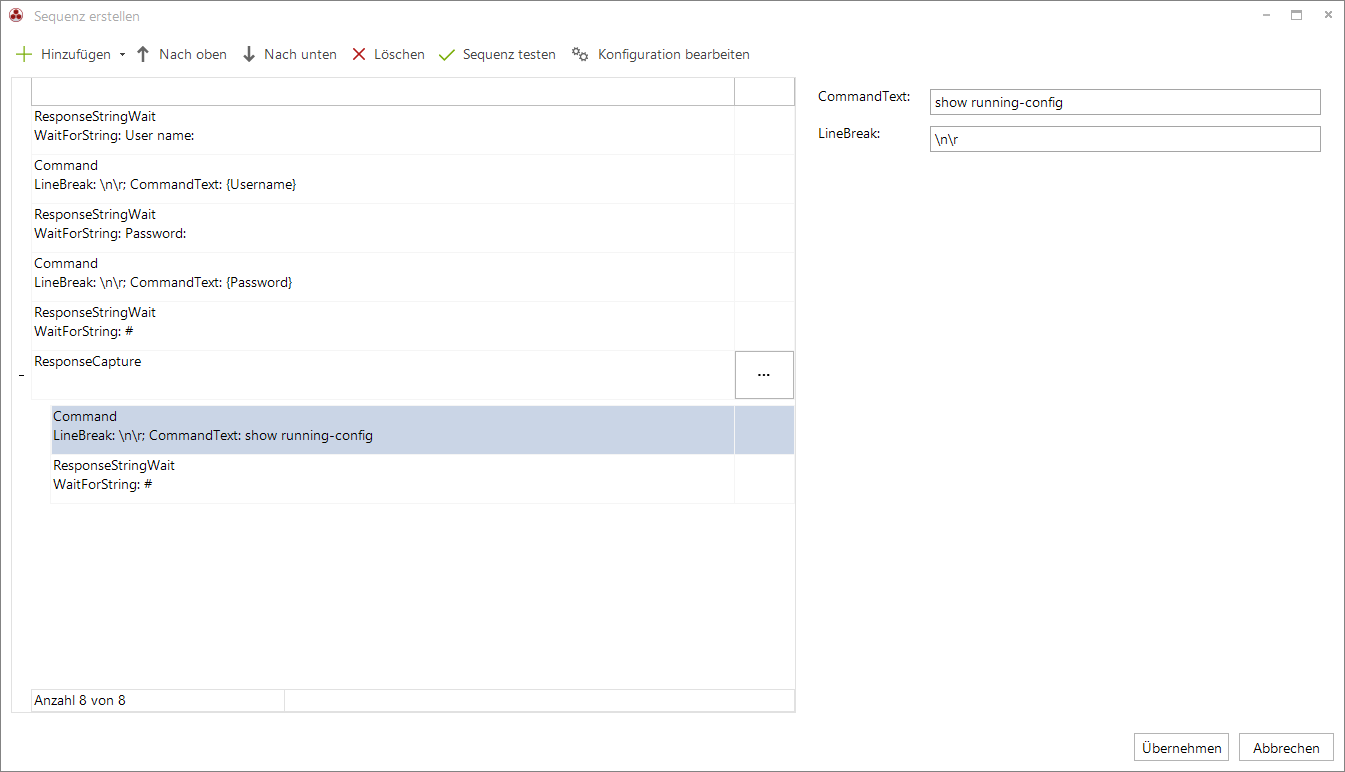Open Konfiguration bearbeiten
The height and width of the screenshot is (772, 1345).
(x=661, y=54)
